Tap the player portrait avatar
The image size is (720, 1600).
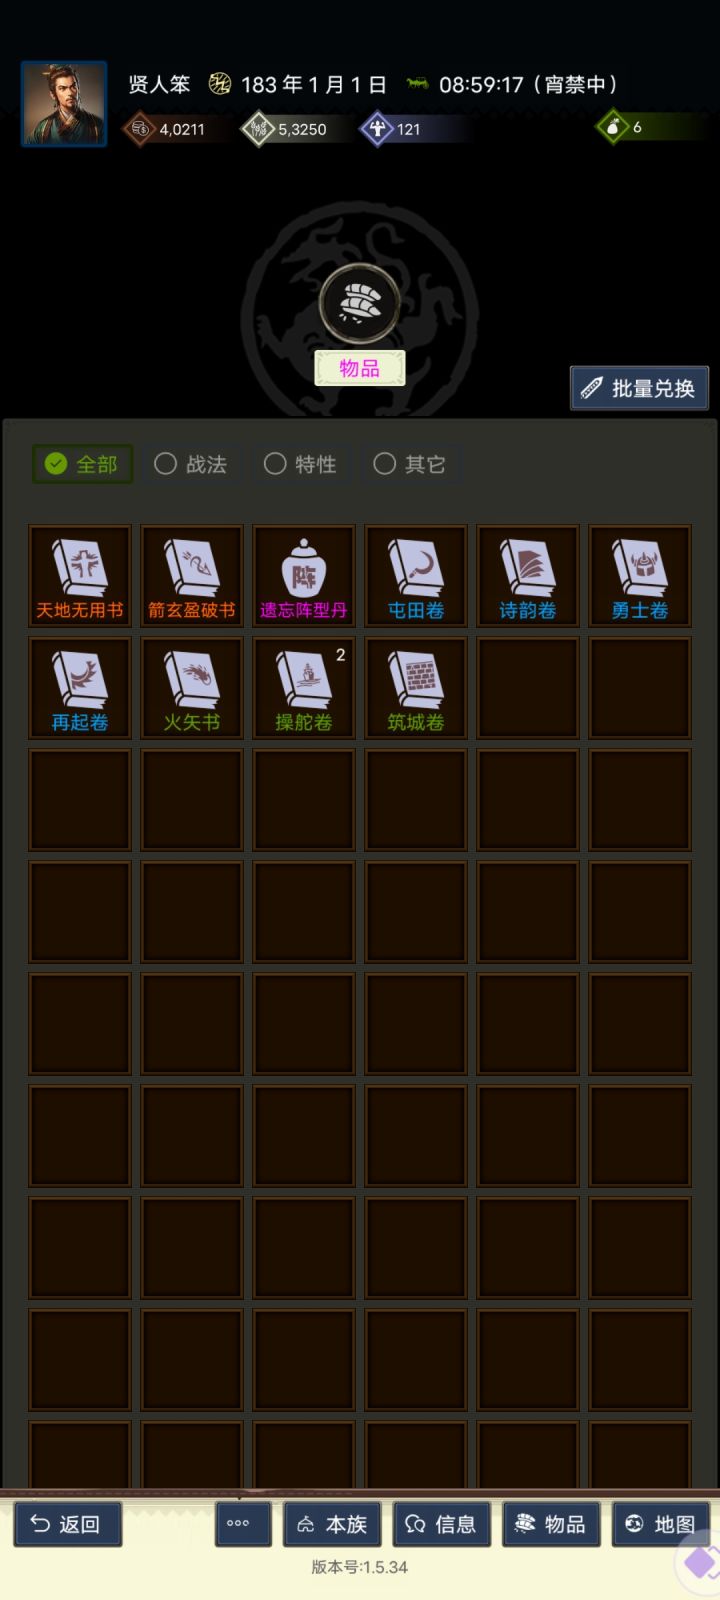(64, 104)
